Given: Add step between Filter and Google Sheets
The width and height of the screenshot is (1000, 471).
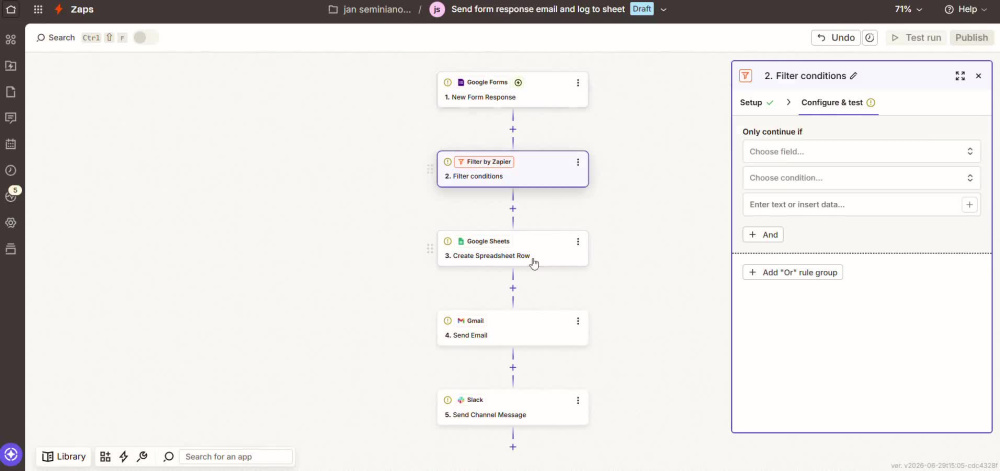Looking at the screenshot, I should (x=513, y=208).
